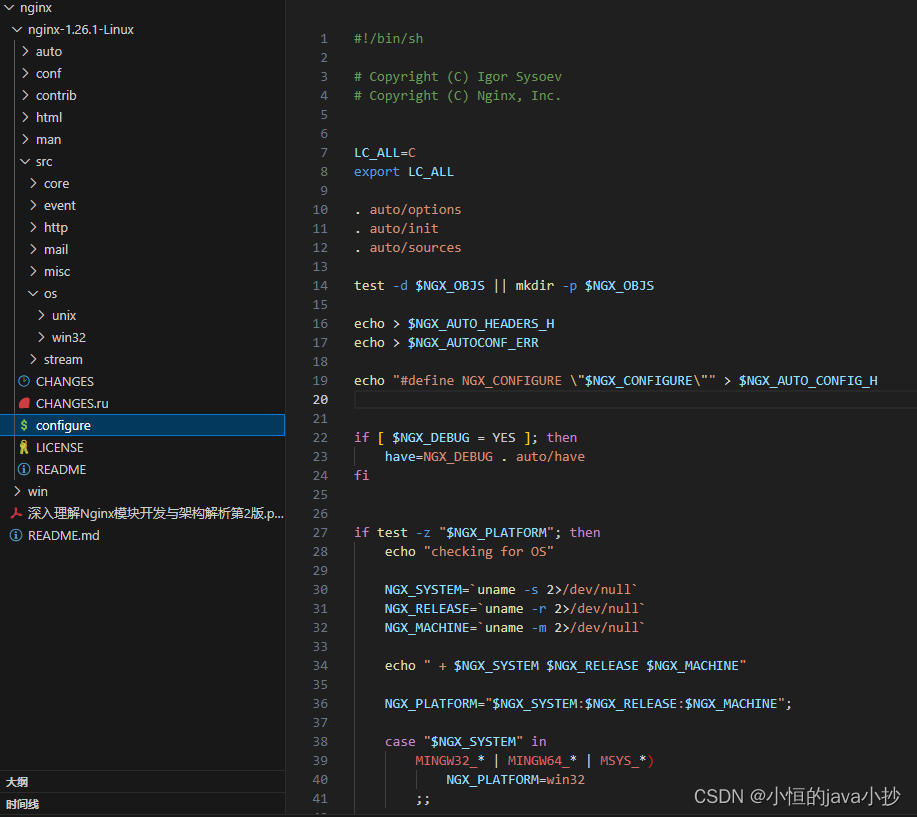Expand the stream folder chevron
Viewport: 917px width, 817px height.
[33, 359]
